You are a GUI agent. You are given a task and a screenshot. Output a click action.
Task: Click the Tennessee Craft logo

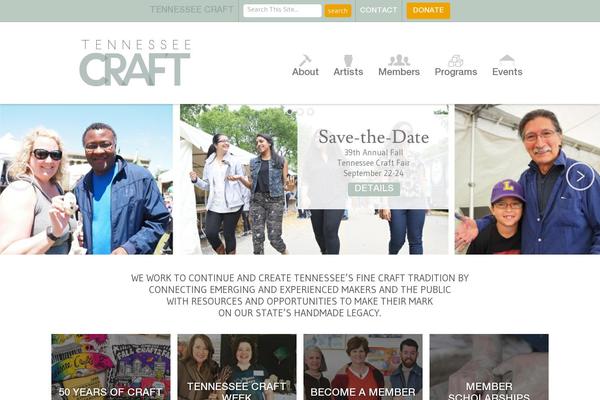tap(135, 63)
